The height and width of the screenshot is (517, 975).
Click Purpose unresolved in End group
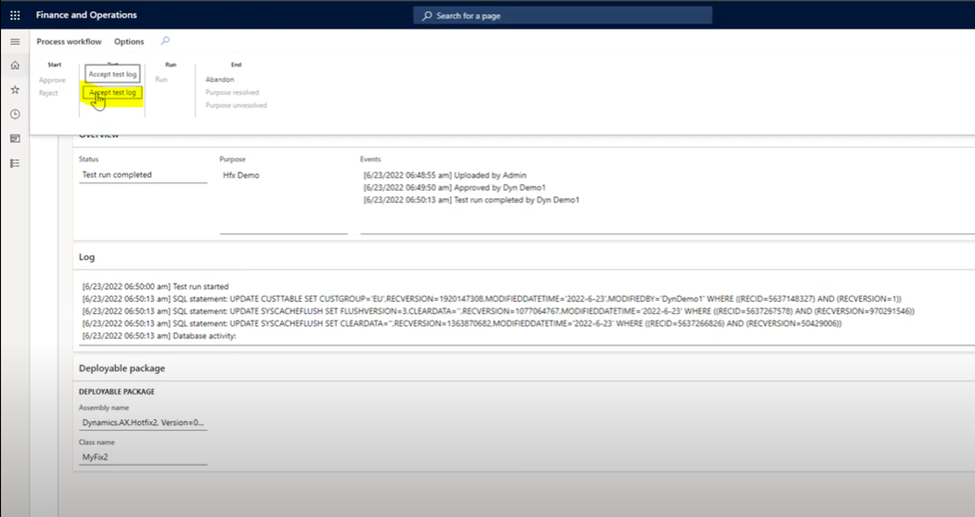point(236,105)
